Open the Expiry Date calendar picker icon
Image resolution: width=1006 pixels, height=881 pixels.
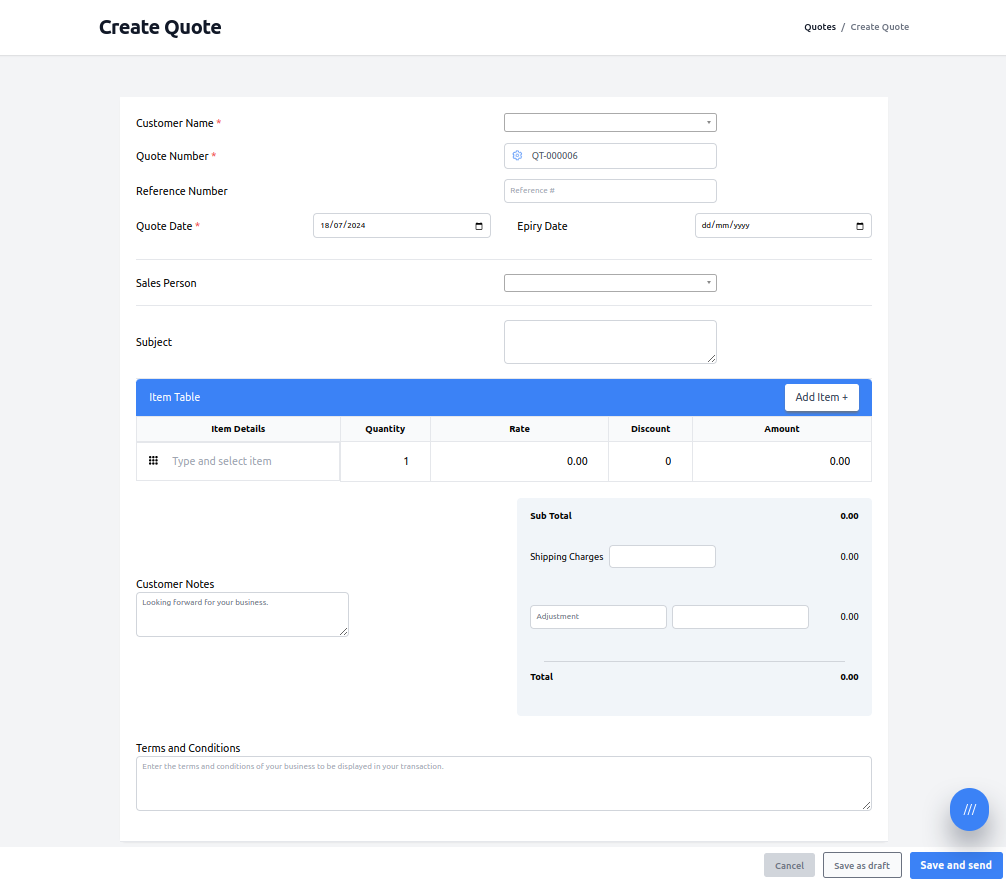[860, 226]
